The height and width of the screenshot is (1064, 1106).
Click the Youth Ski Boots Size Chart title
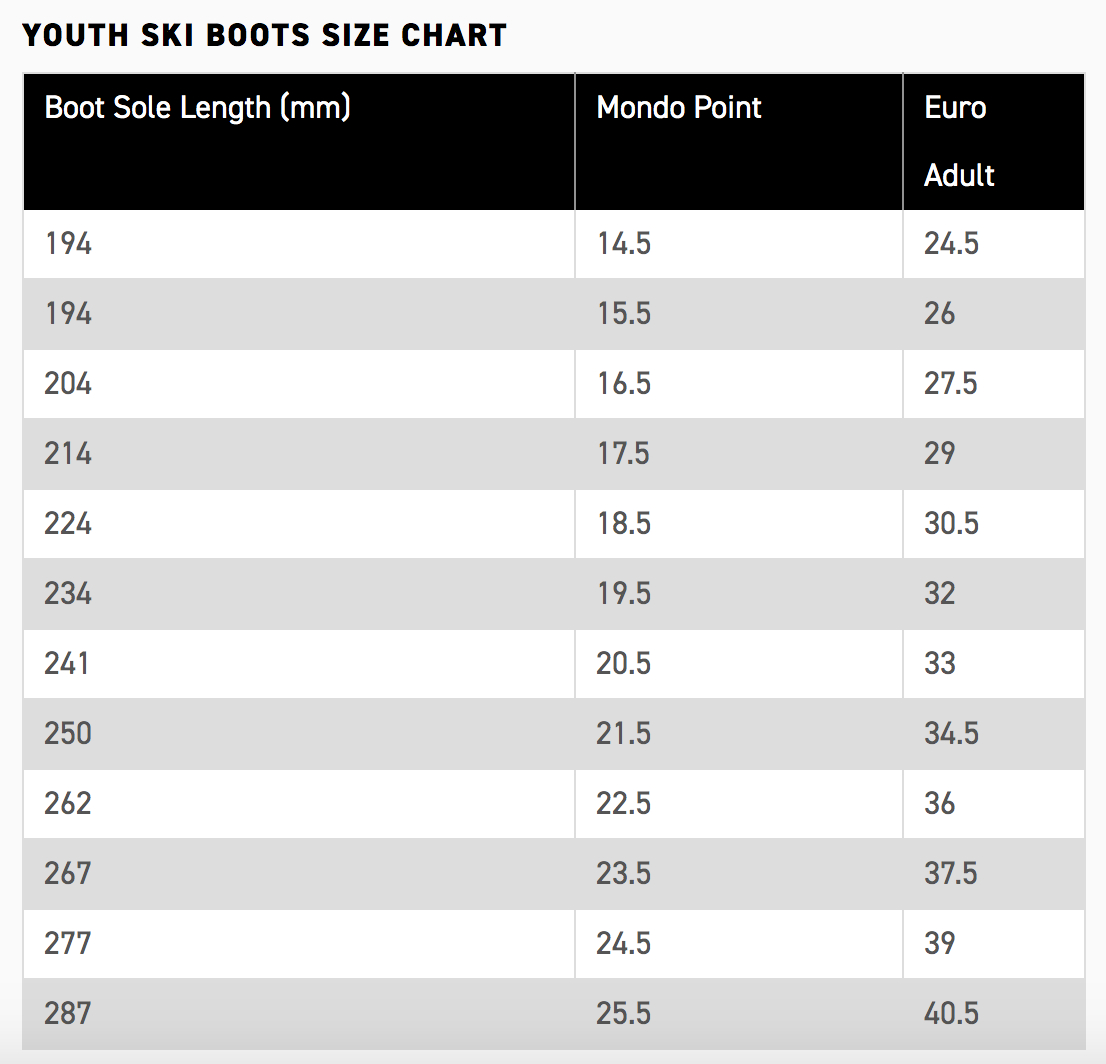(264, 35)
